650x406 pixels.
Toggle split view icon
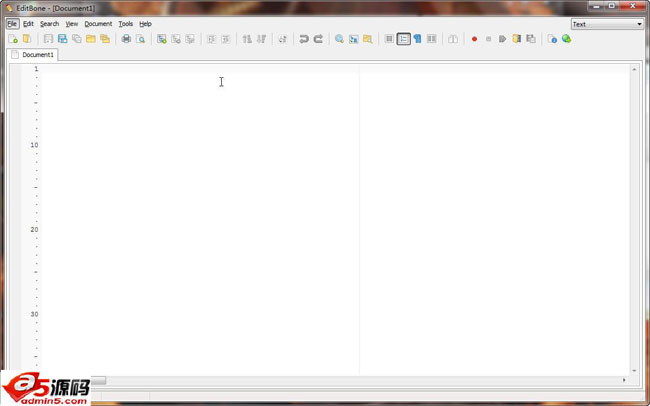(x=453, y=39)
